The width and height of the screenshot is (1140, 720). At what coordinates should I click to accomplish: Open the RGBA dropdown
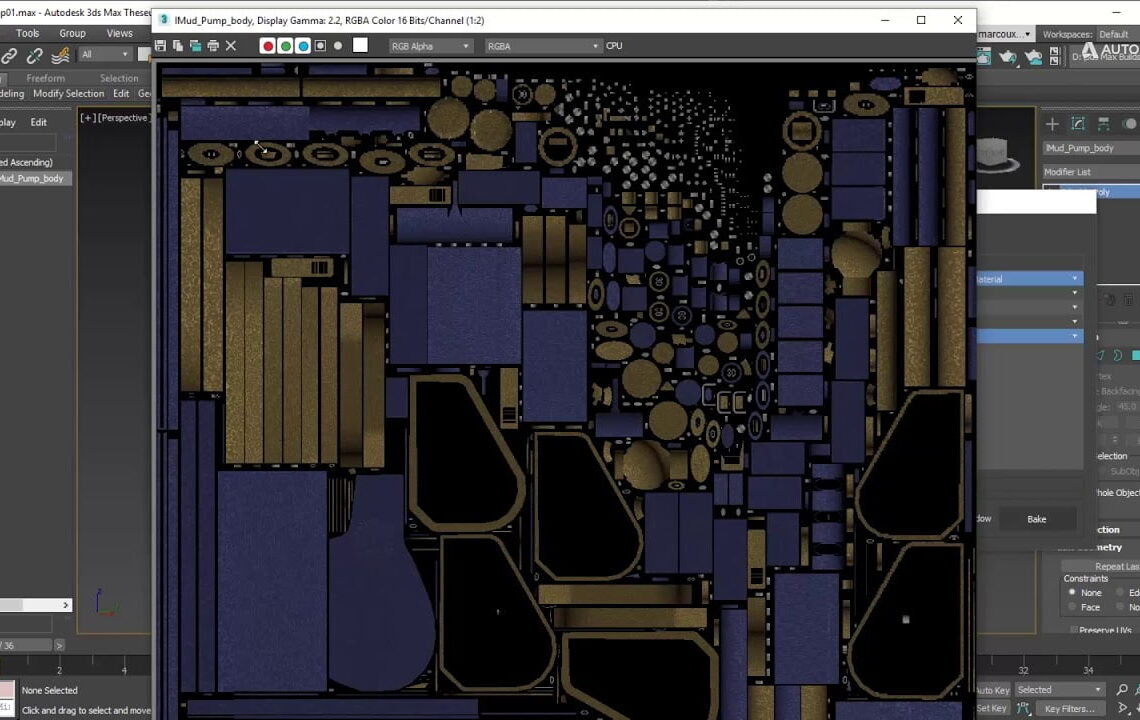pos(543,46)
